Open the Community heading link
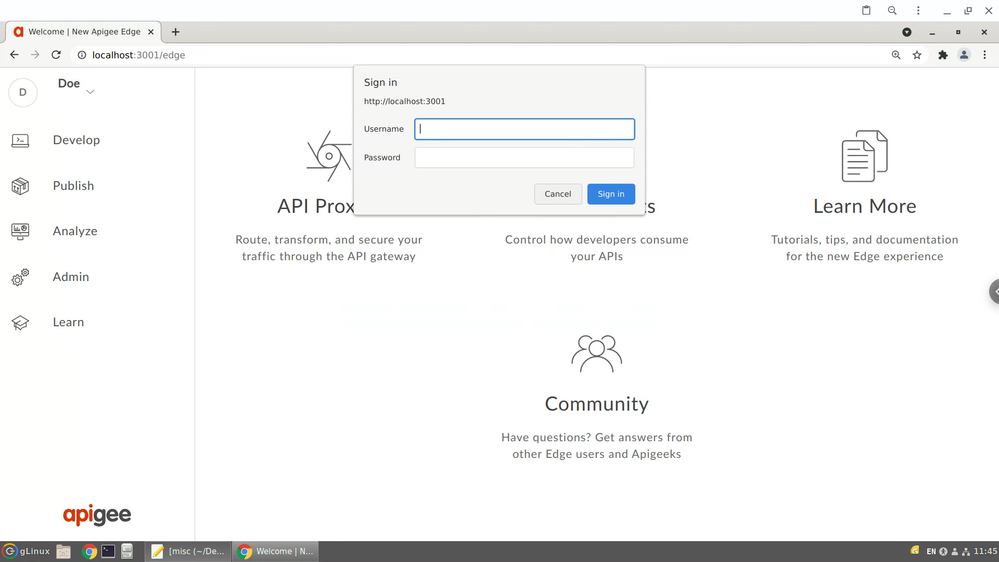This screenshot has height=562, width=999. 596,404
